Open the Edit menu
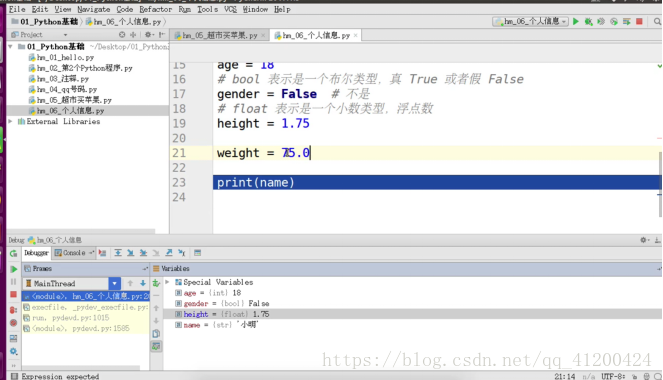This screenshot has height=380, width=663. pos(40,9)
